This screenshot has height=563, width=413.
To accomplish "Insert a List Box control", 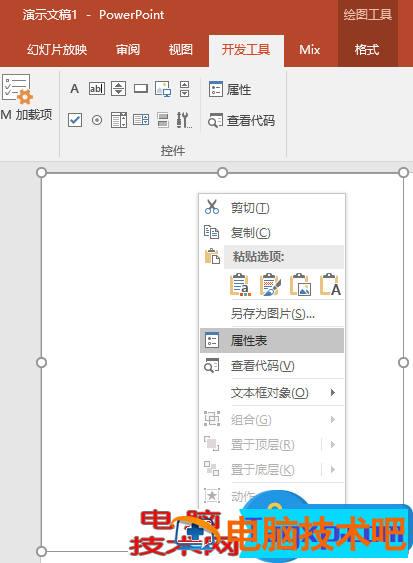I will click(119, 120).
